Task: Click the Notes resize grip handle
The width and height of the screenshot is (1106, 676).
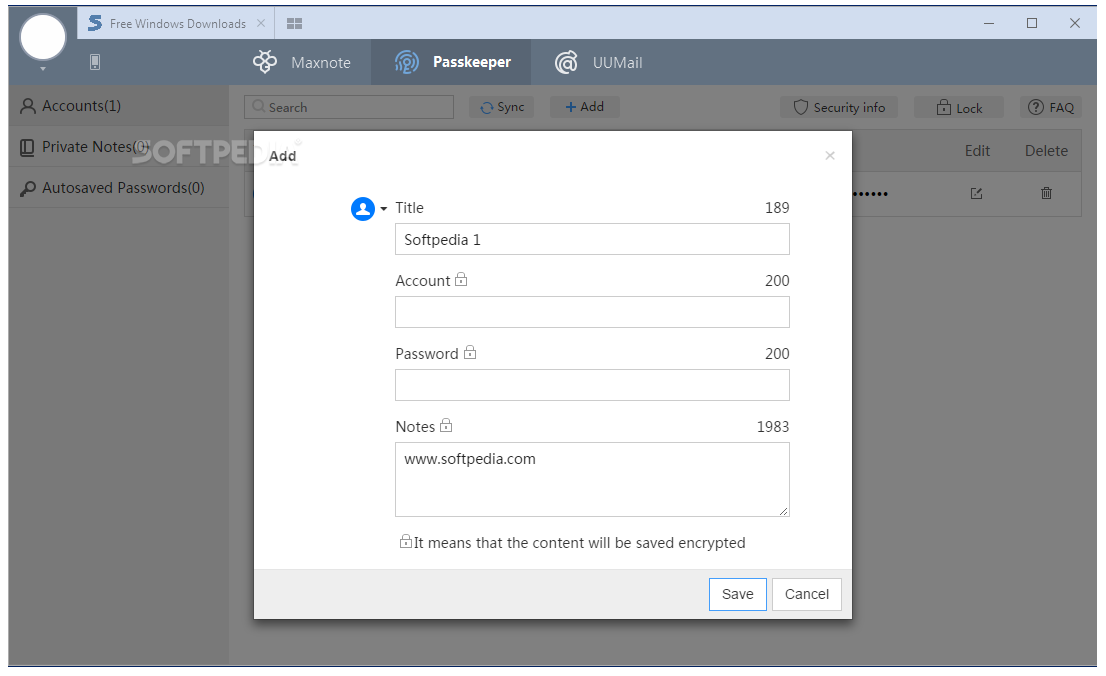Action: [x=784, y=511]
